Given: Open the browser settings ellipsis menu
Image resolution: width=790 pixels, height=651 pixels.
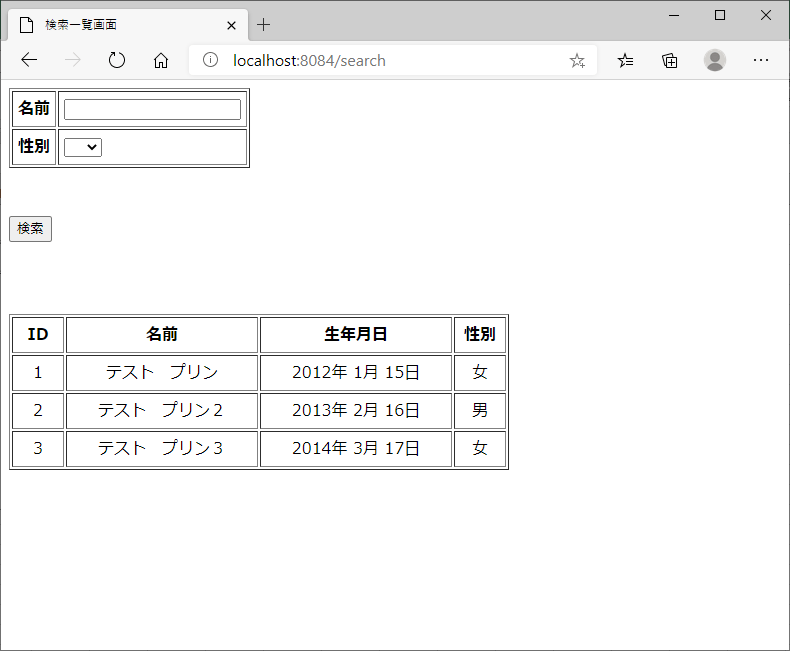Looking at the screenshot, I should [x=761, y=60].
